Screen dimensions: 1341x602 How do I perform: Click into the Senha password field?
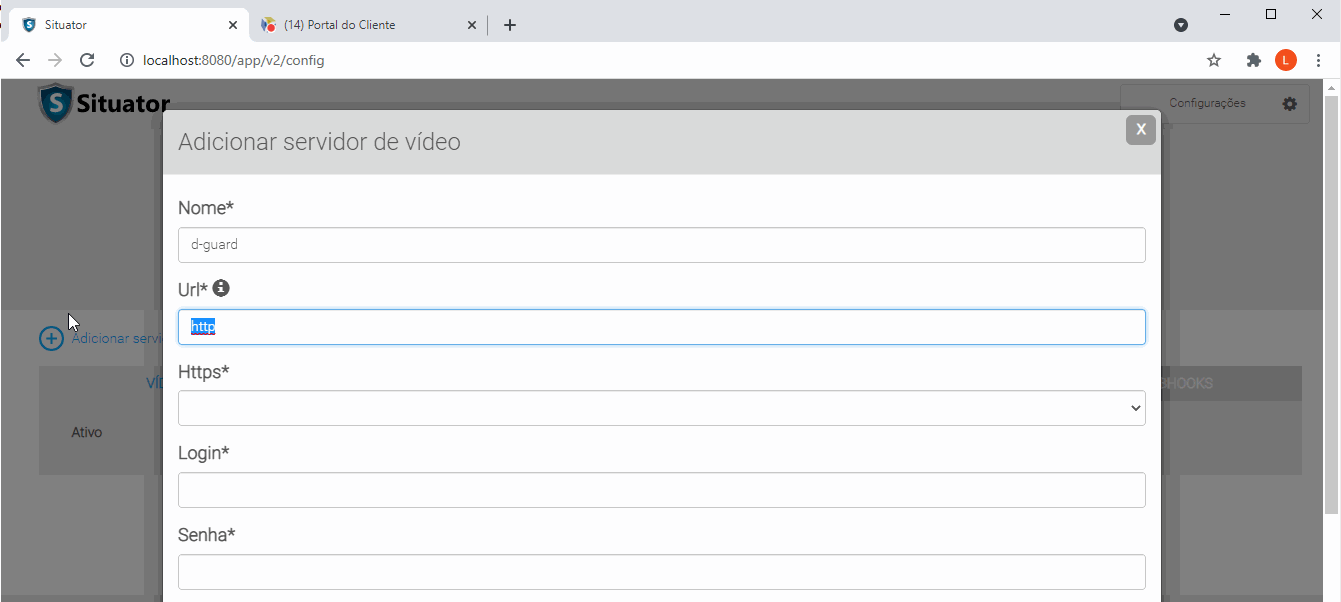point(661,572)
